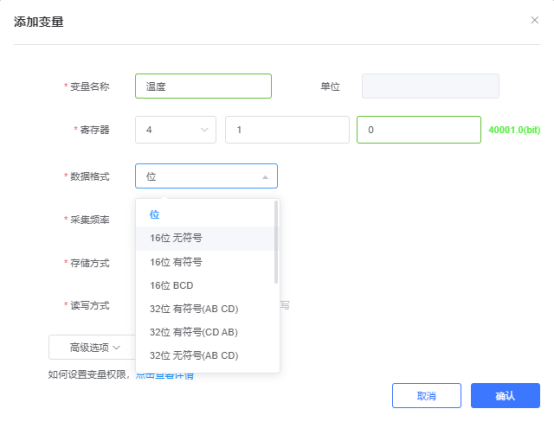Select 16位 有符号 option
This screenshot has height=429, width=554.
pyautogui.click(x=205, y=262)
